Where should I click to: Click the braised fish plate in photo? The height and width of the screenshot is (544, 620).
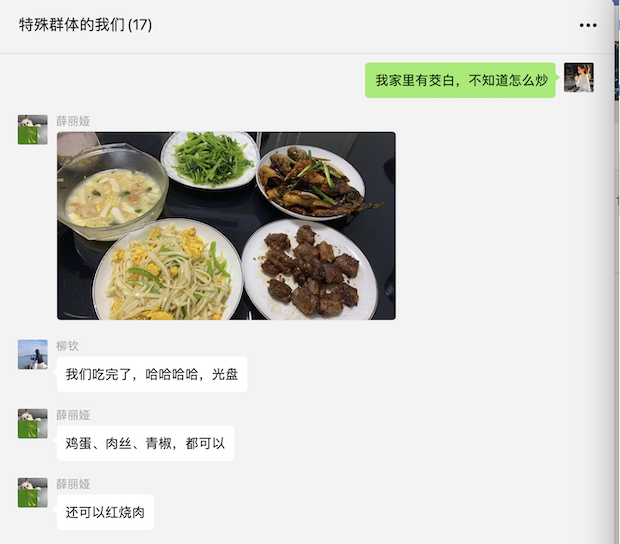(314, 181)
